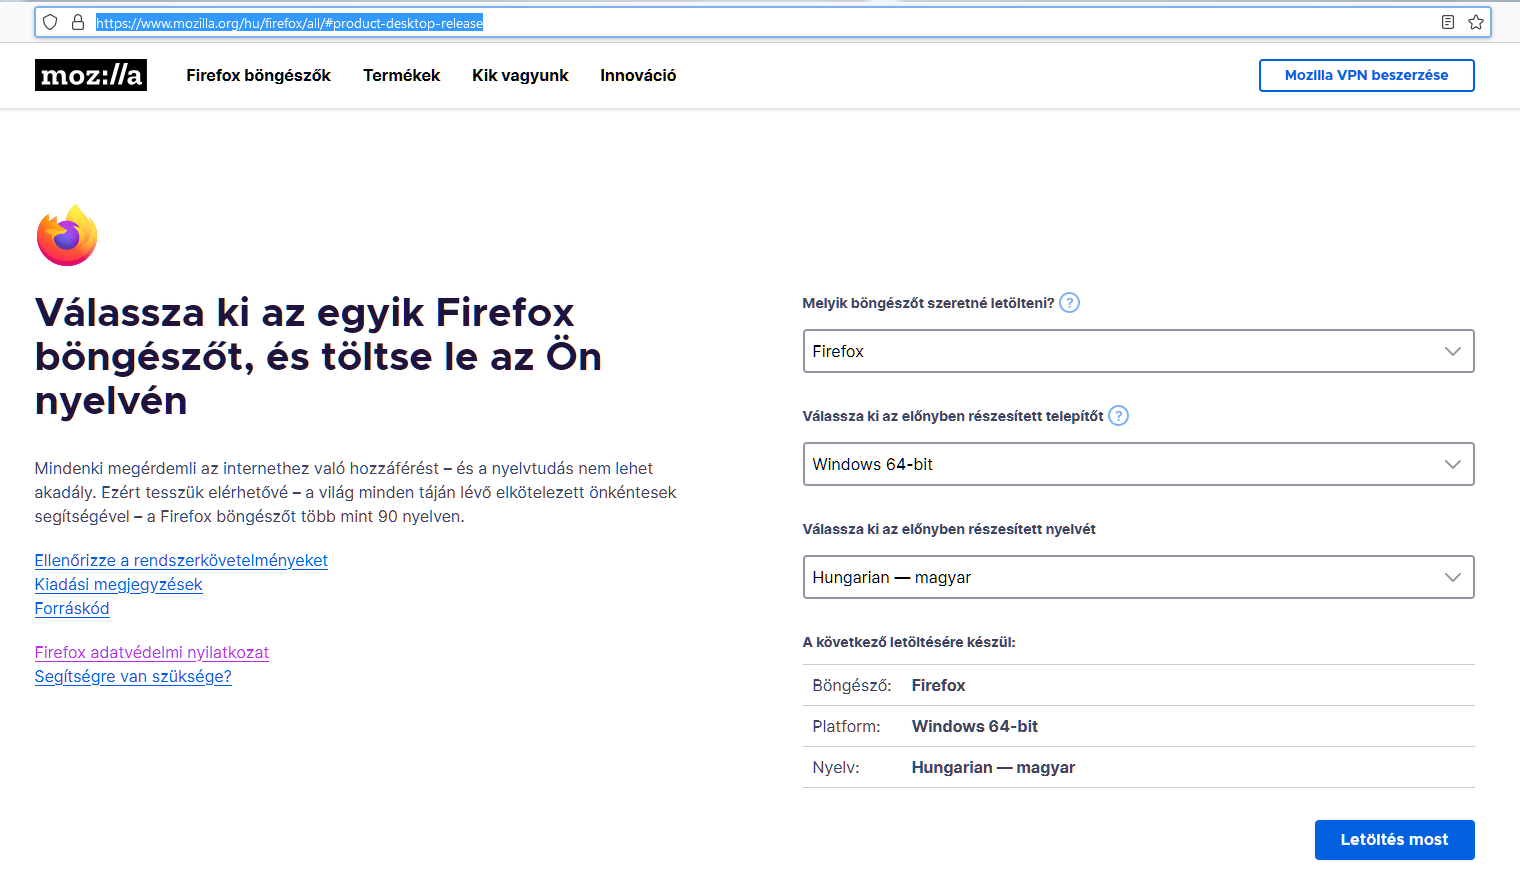Open Firefox adatvédelmi nyilatkozat link
This screenshot has height=877, width=1520.
click(x=152, y=652)
